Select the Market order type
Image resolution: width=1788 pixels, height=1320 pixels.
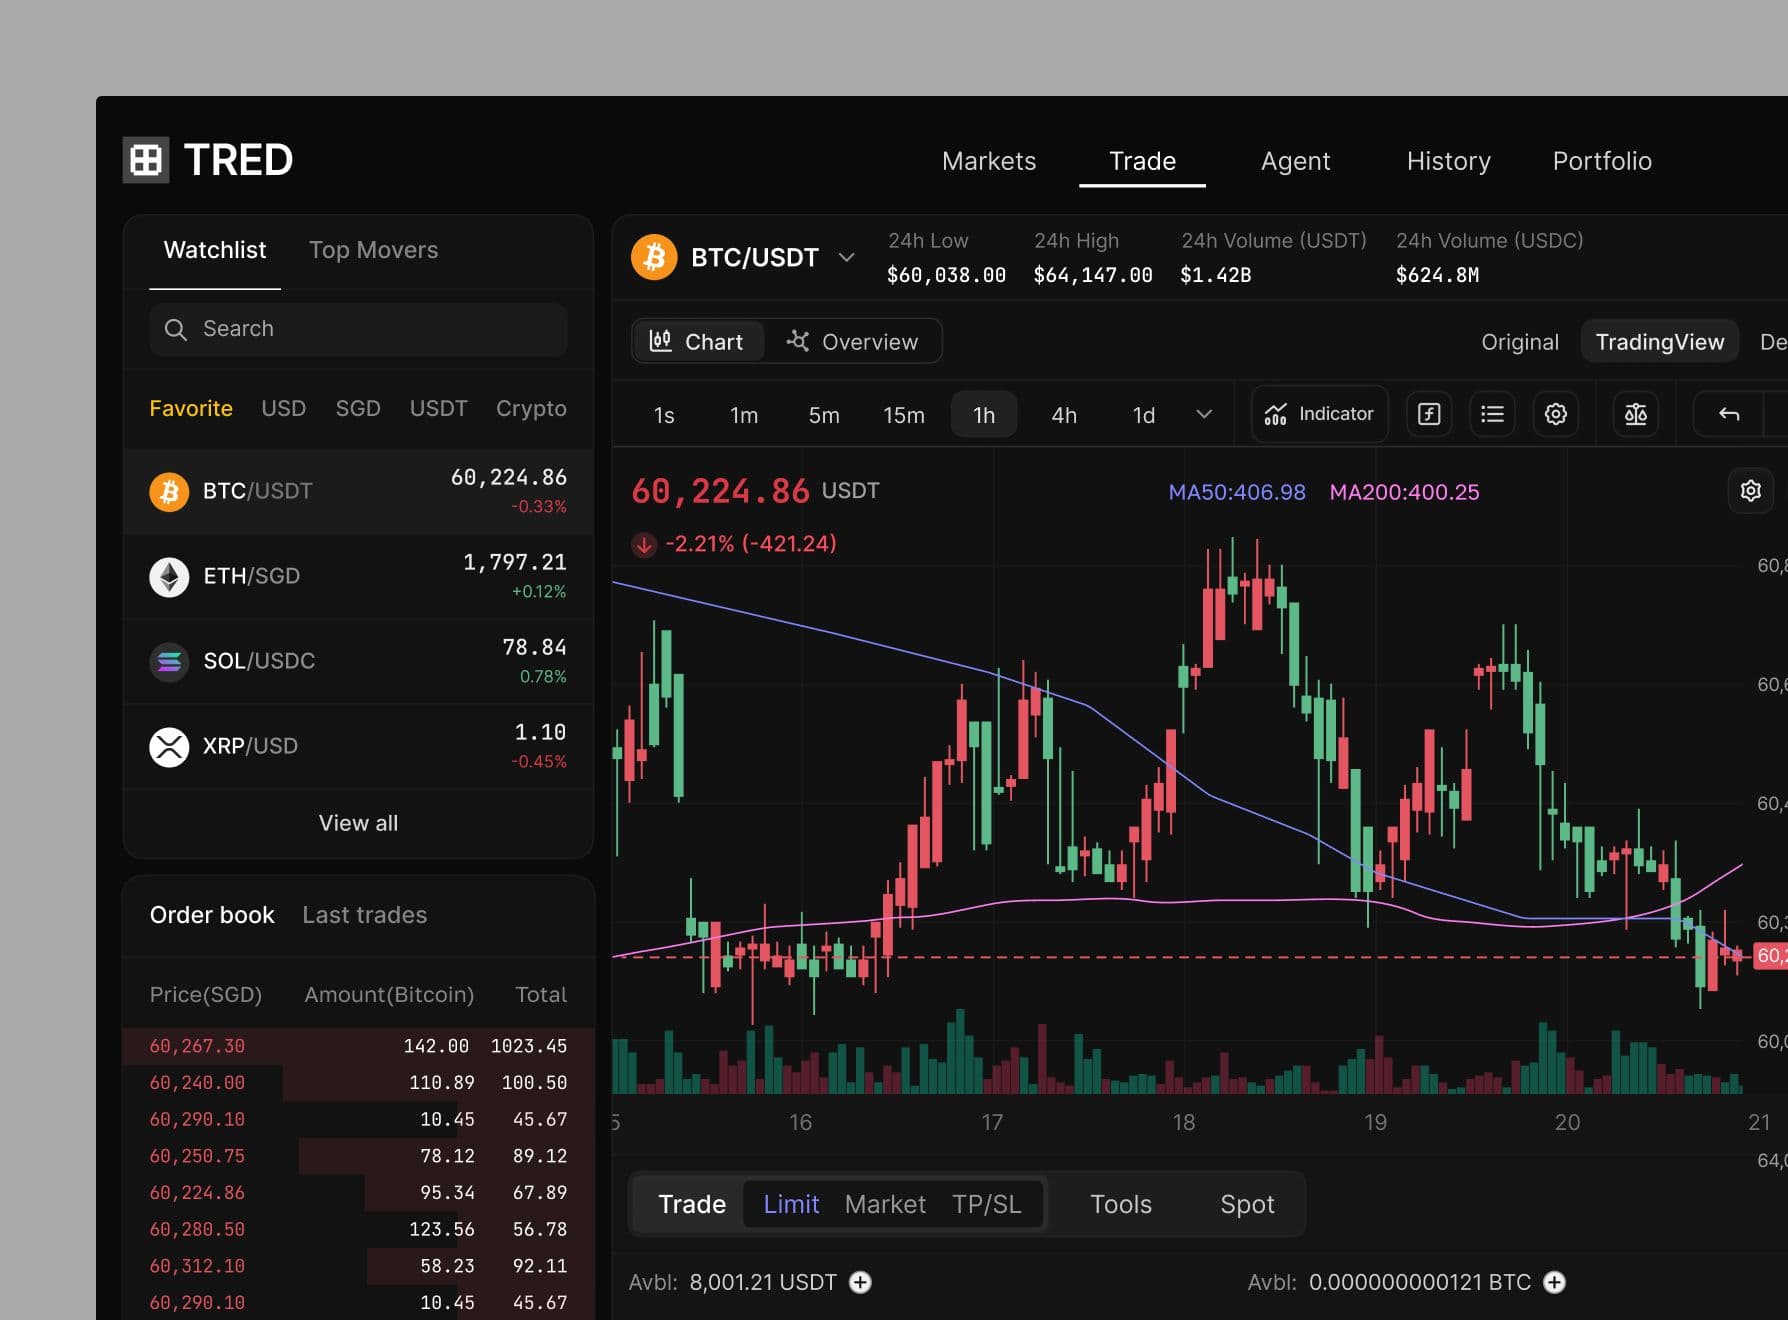click(885, 1204)
